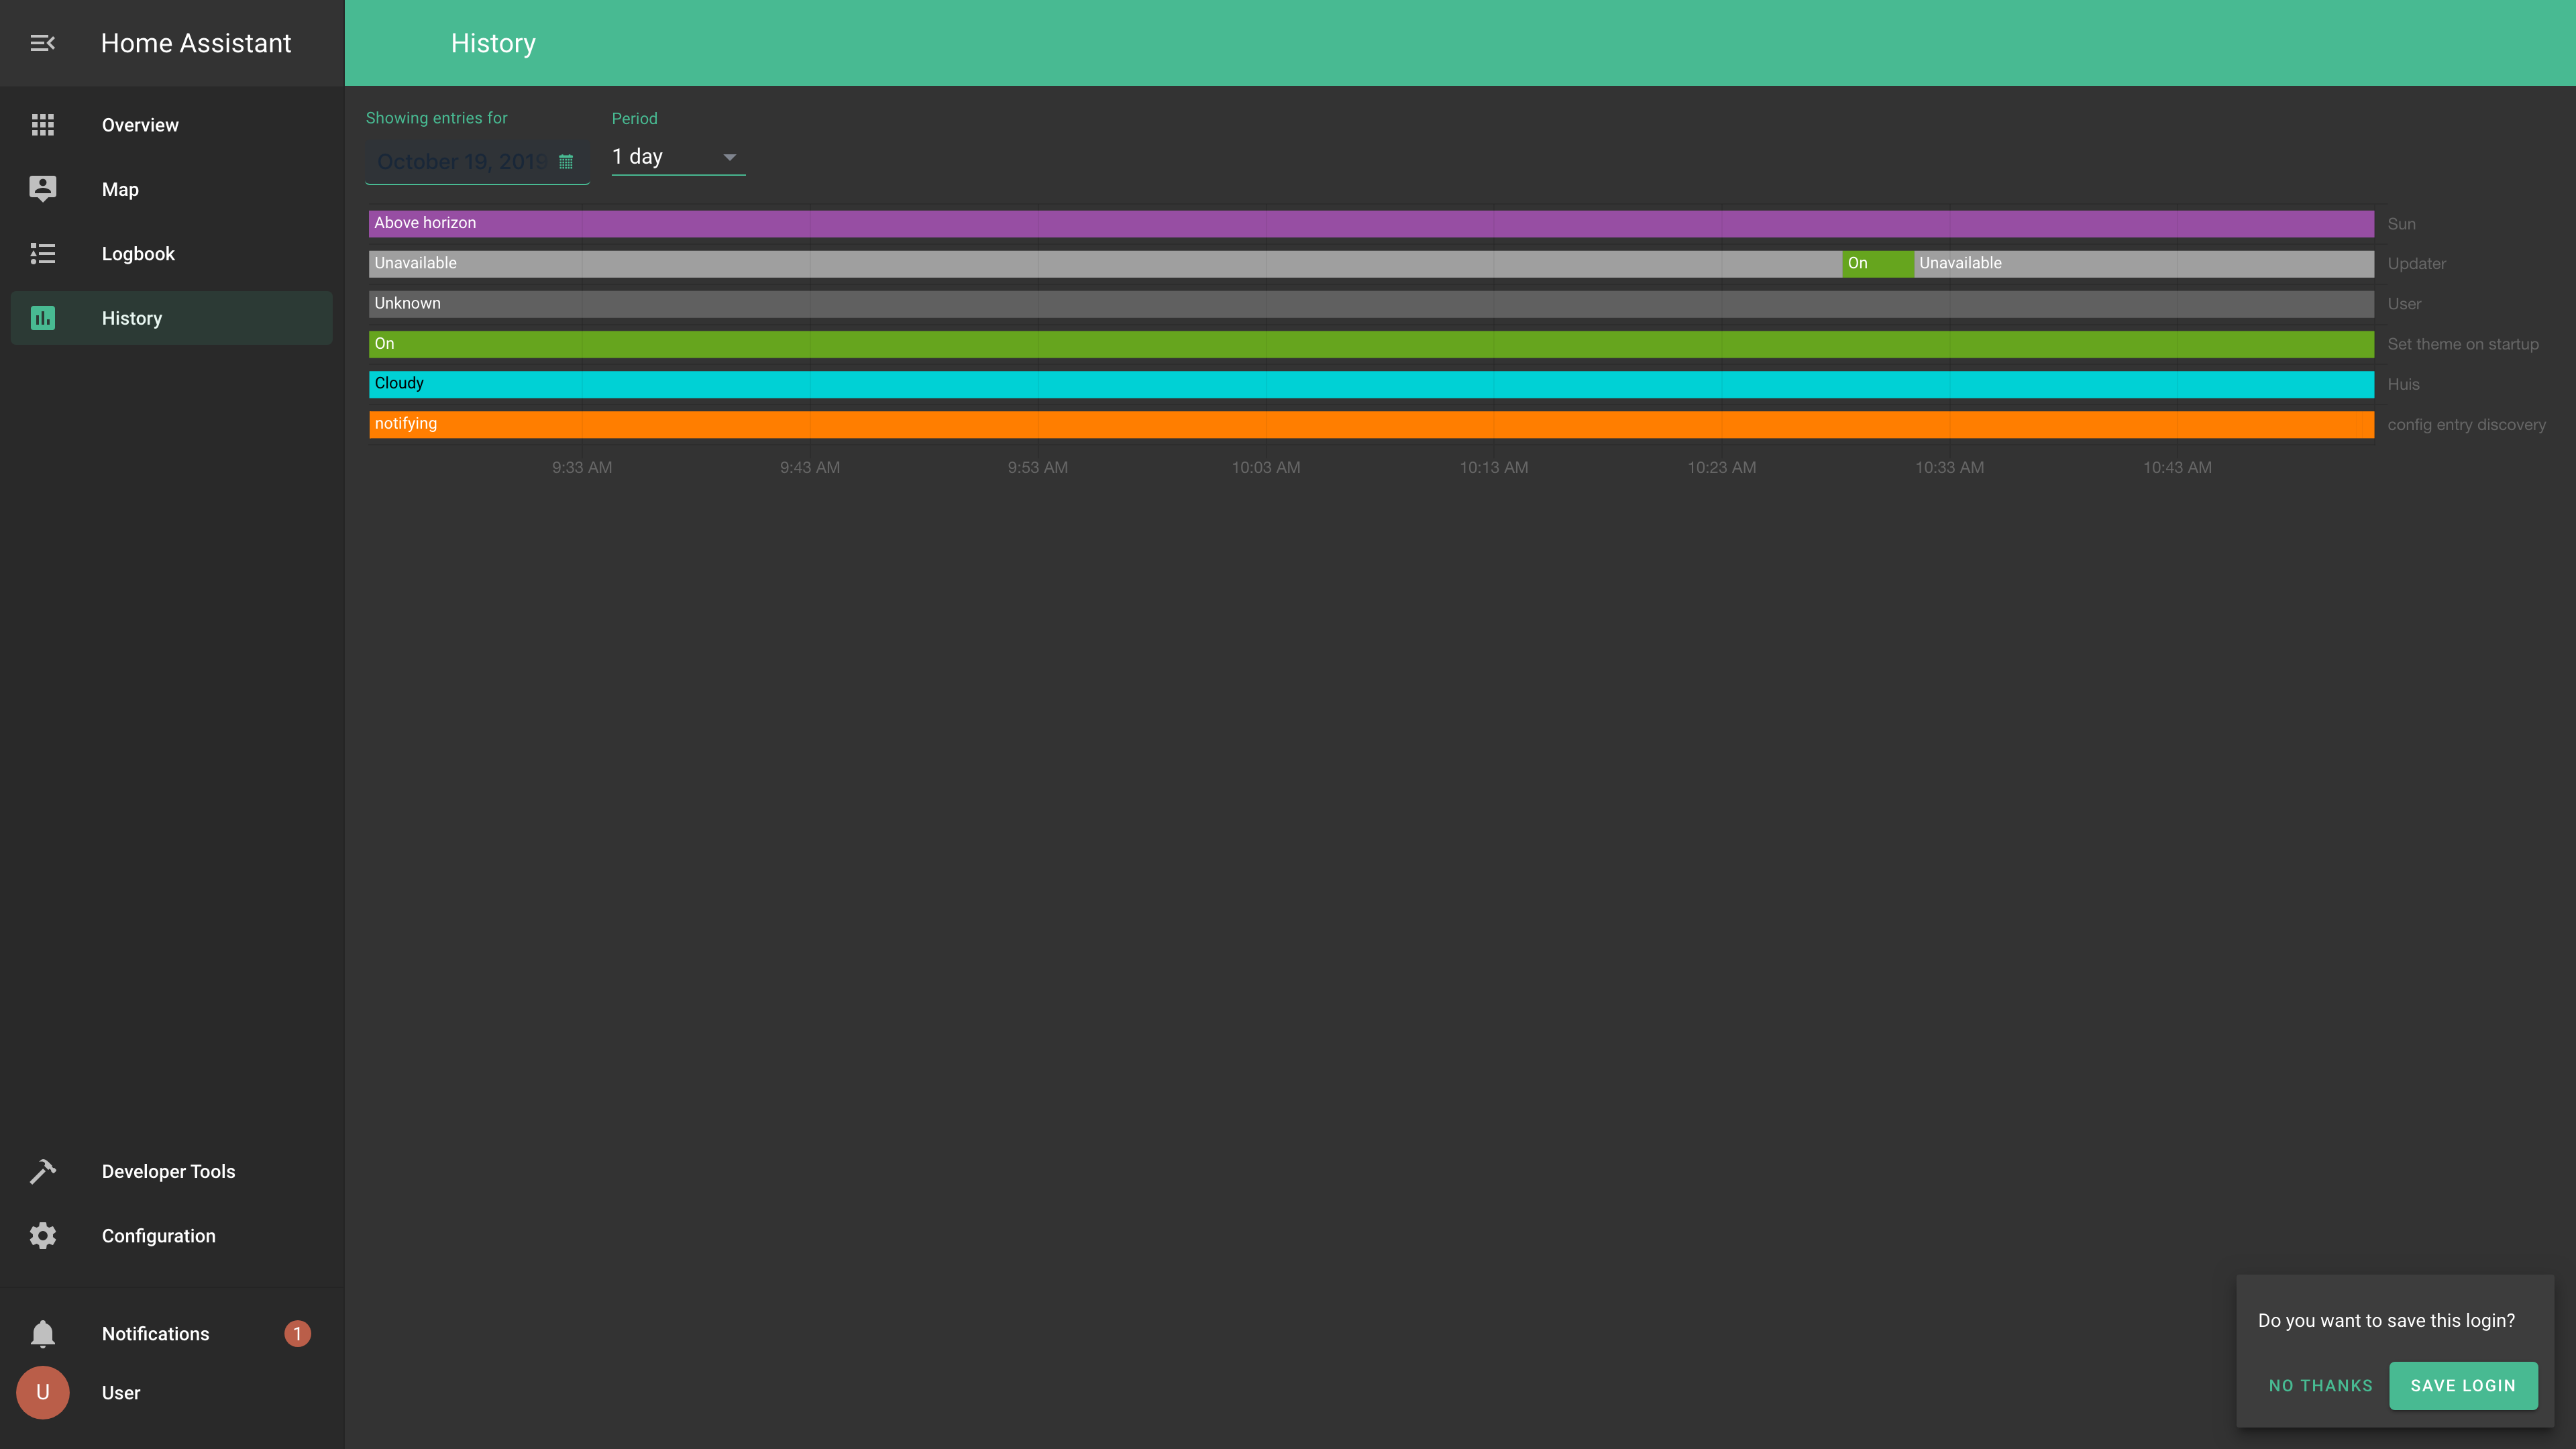Click the Developer Tools hammer icon
2576x1449 pixels.
42,1171
